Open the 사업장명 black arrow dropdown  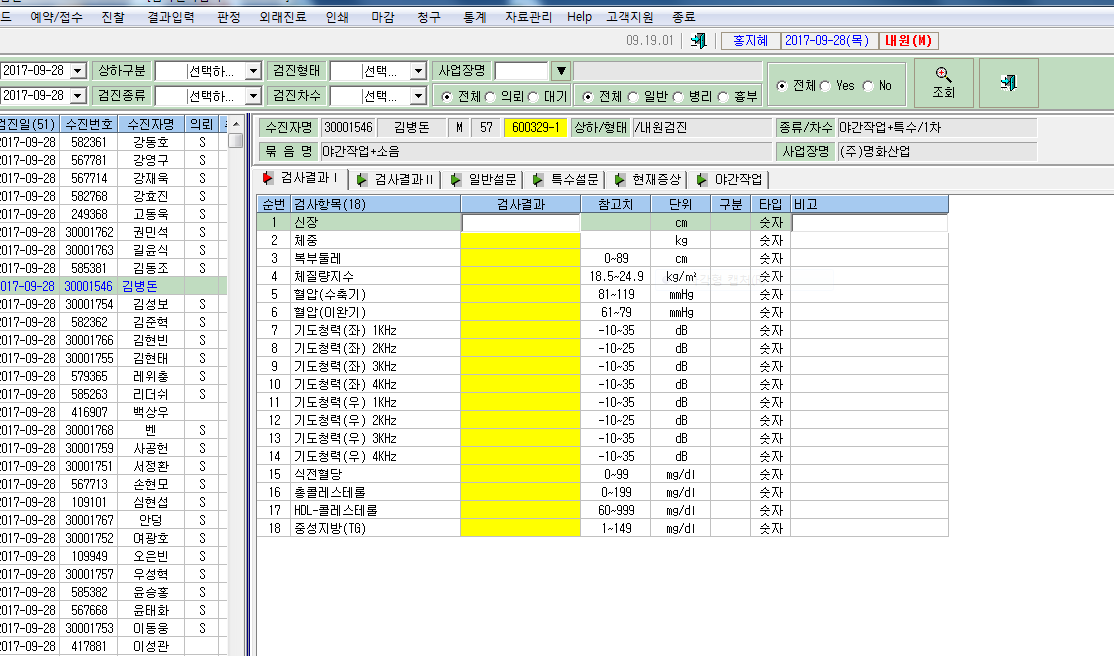[561, 71]
